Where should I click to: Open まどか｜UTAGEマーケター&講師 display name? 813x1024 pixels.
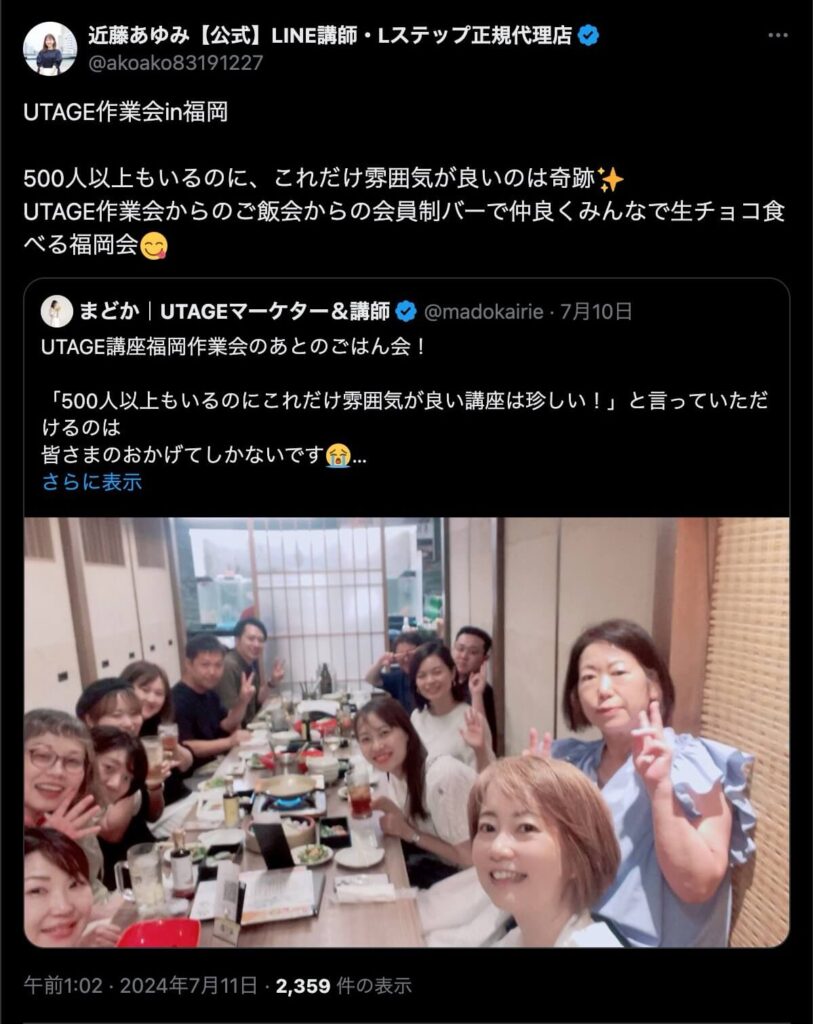click(x=234, y=312)
